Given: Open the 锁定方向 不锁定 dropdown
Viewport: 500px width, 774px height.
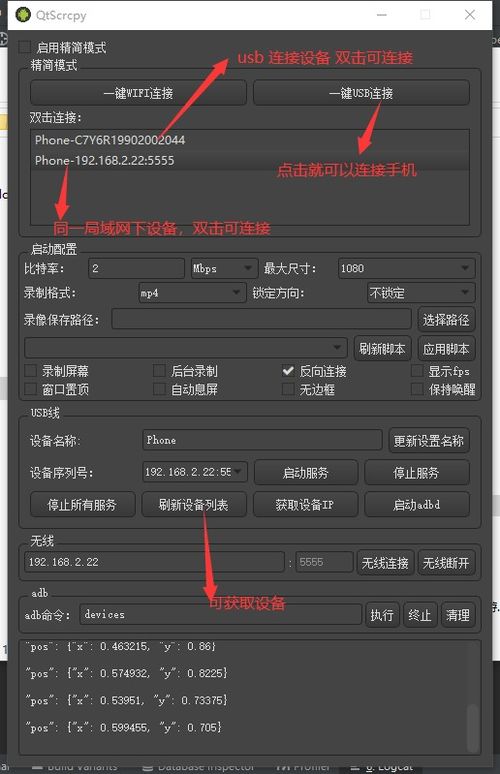Looking at the screenshot, I should pos(421,293).
